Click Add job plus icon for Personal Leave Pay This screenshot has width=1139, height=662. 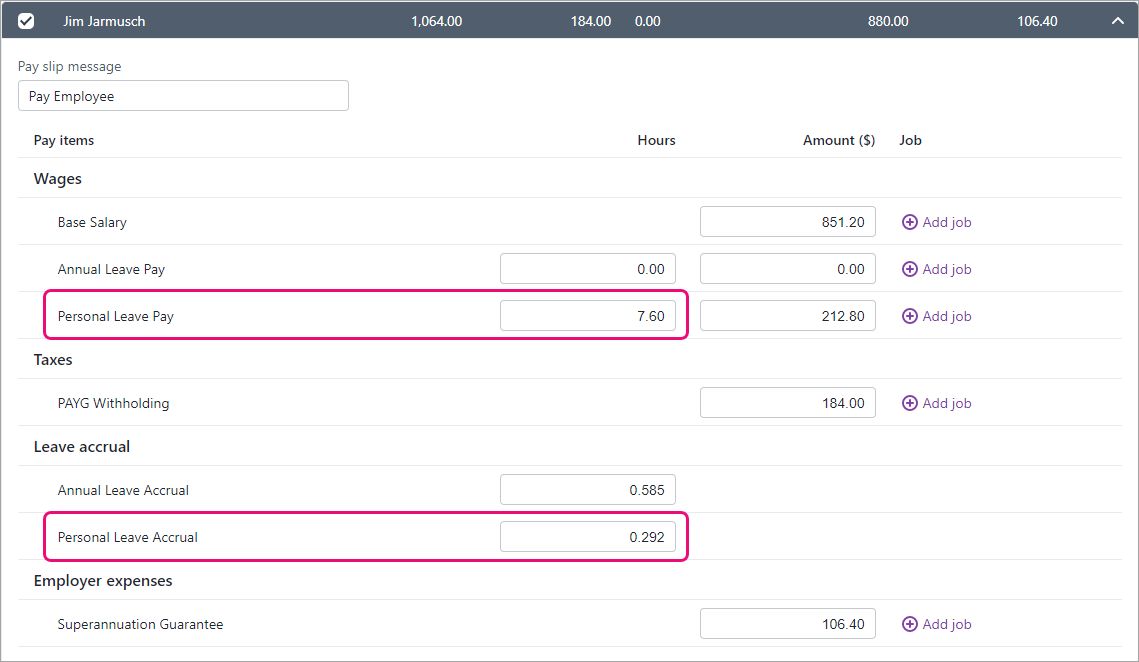[909, 316]
